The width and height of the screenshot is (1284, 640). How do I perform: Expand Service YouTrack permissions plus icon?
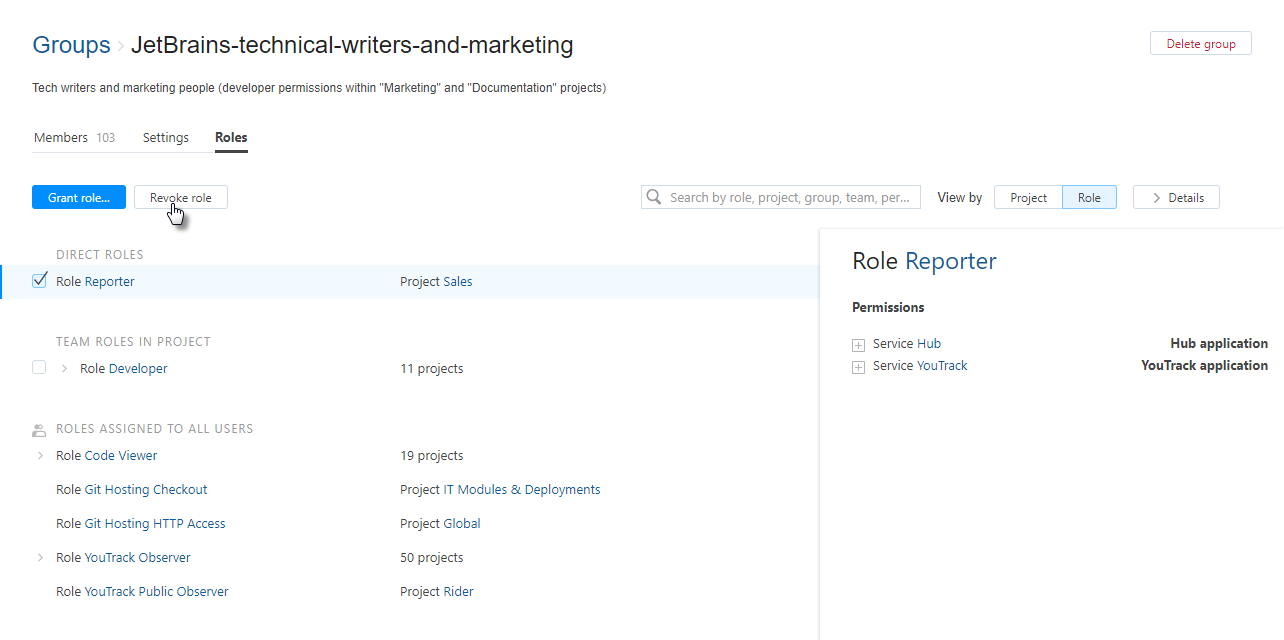tap(858, 367)
